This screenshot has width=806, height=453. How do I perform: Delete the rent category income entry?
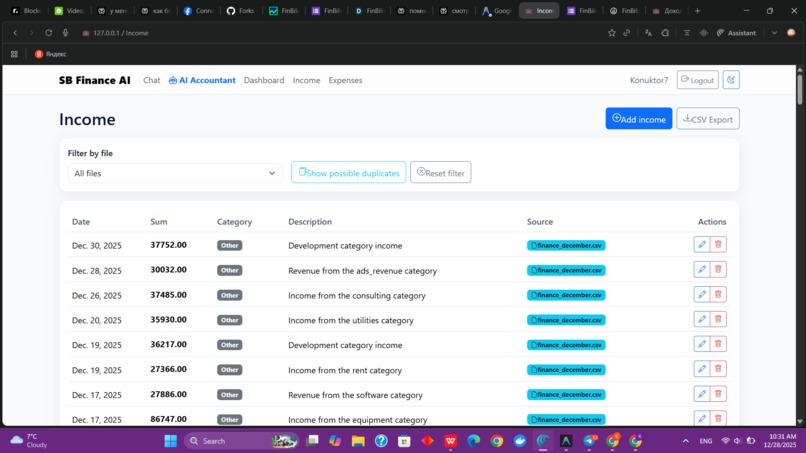click(x=718, y=369)
